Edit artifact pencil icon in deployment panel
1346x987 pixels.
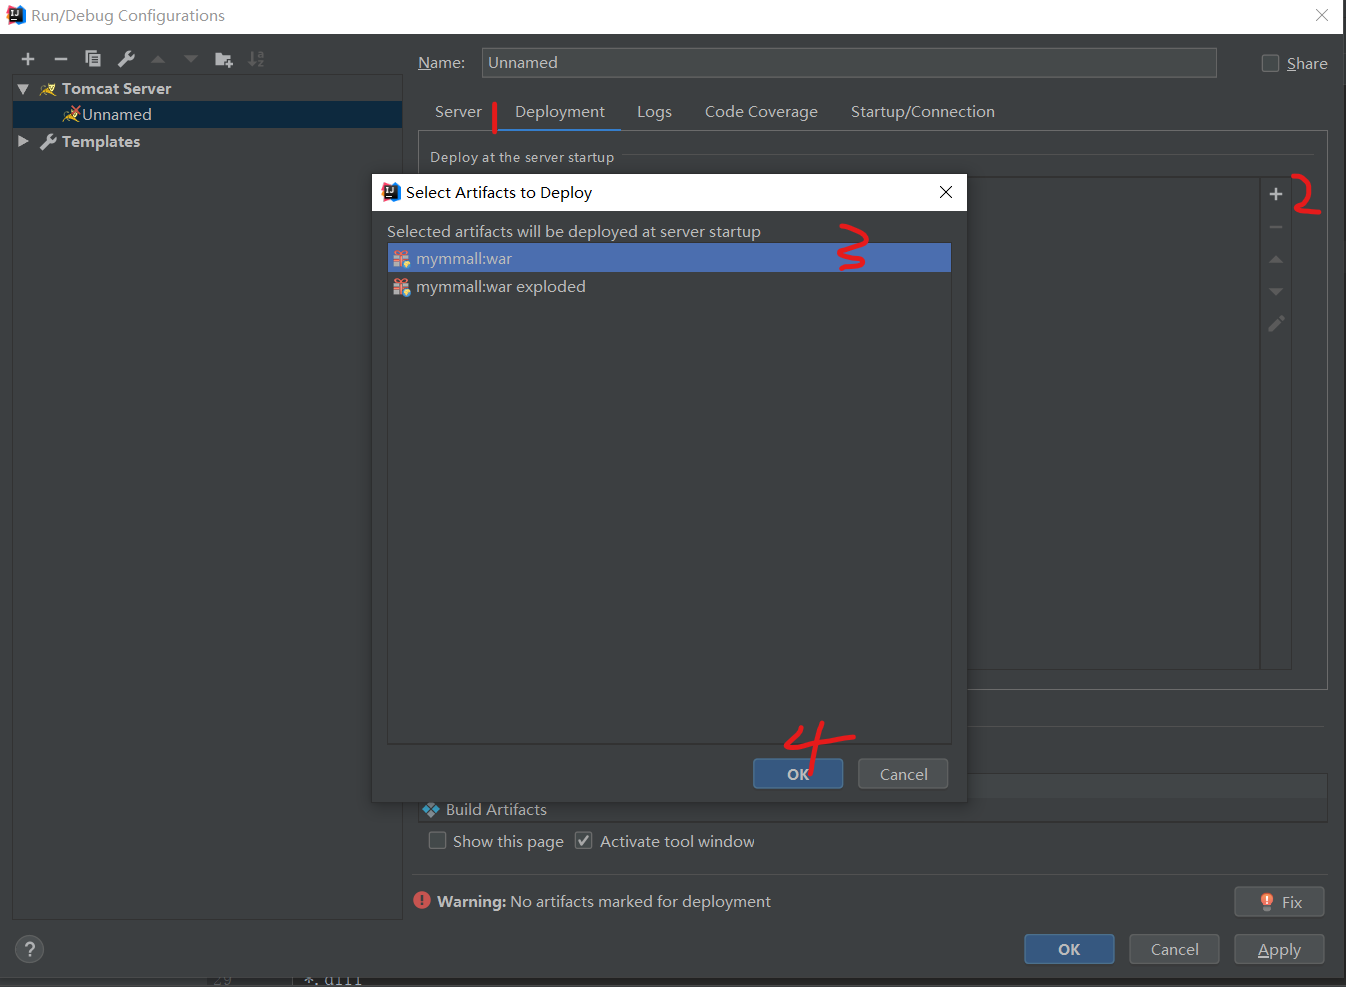click(x=1276, y=324)
